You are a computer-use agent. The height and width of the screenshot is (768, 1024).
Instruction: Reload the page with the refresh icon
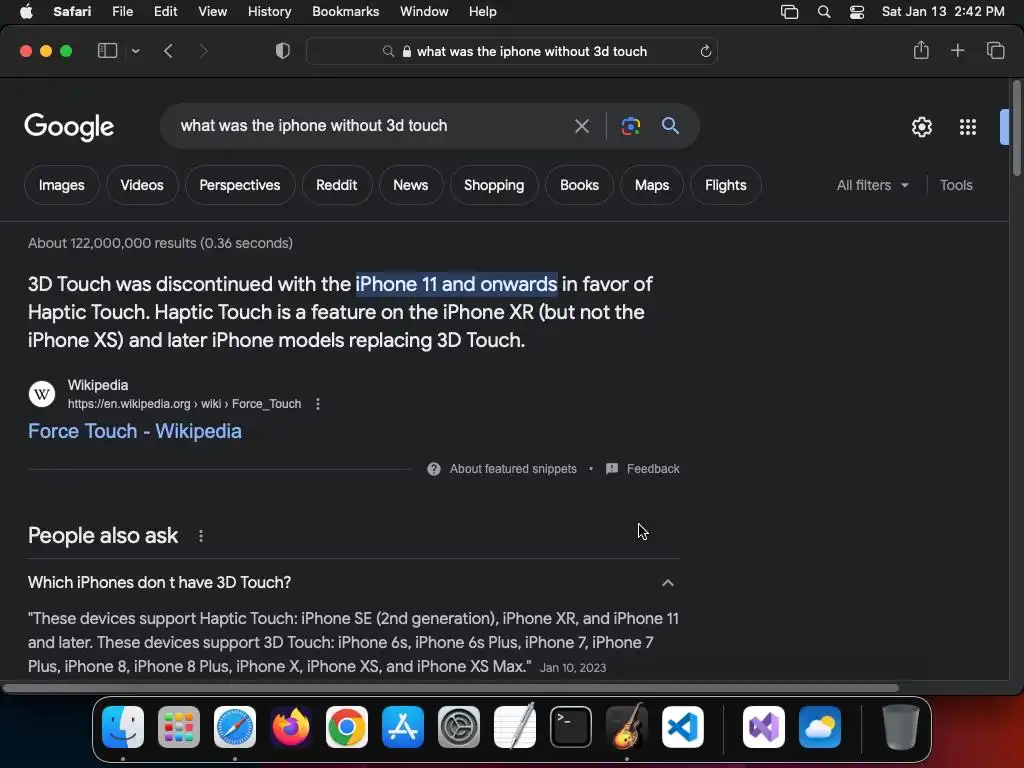click(705, 52)
